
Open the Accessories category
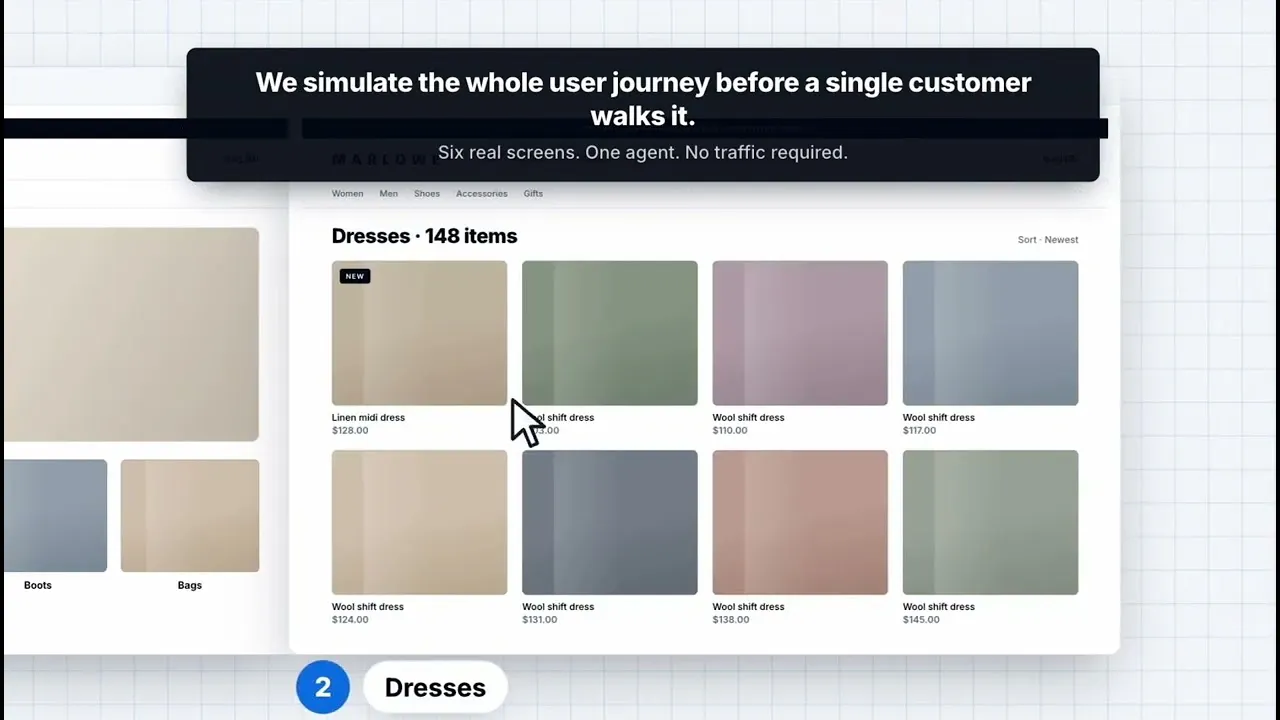(481, 194)
